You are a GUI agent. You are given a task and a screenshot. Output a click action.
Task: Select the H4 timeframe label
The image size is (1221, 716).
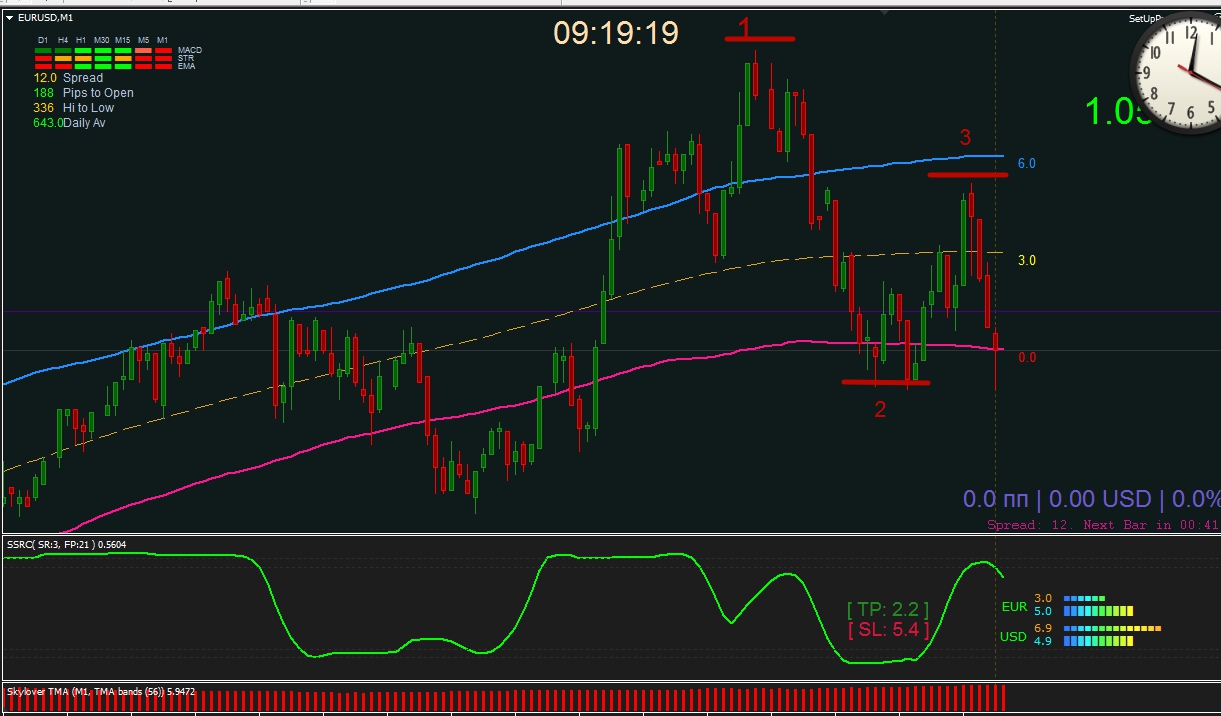pyautogui.click(x=63, y=40)
